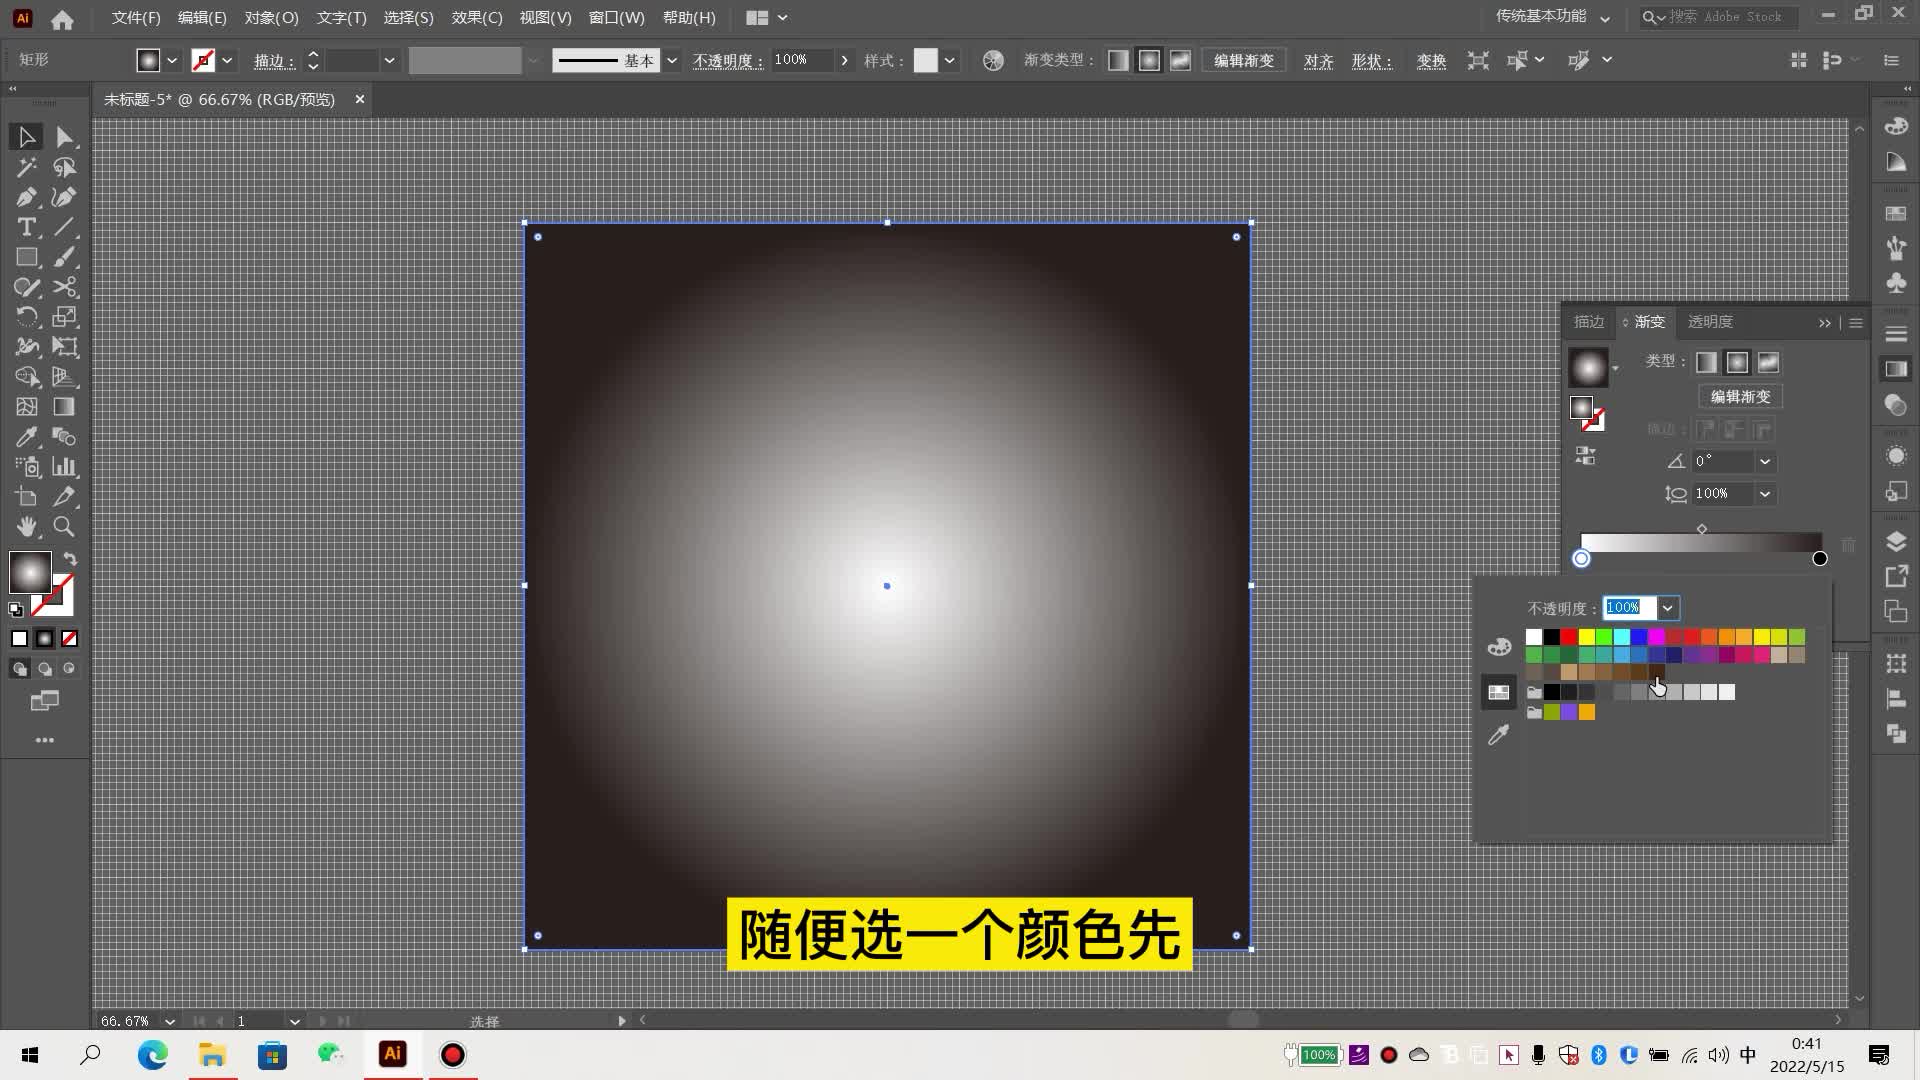Open the 效果(C) menu

(x=477, y=18)
